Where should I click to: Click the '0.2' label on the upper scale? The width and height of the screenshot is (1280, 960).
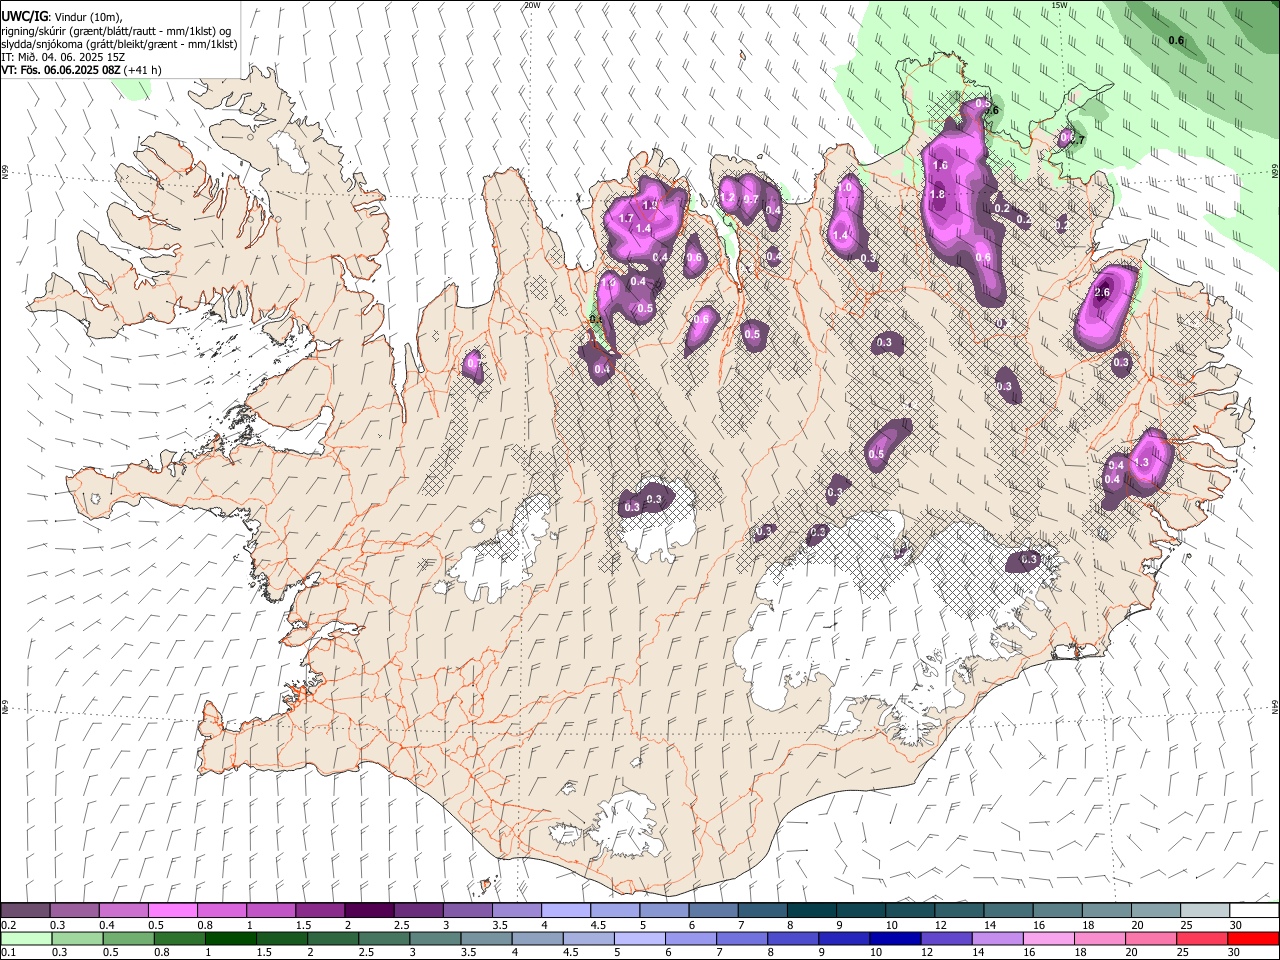pyautogui.click(x=8, y=925)
